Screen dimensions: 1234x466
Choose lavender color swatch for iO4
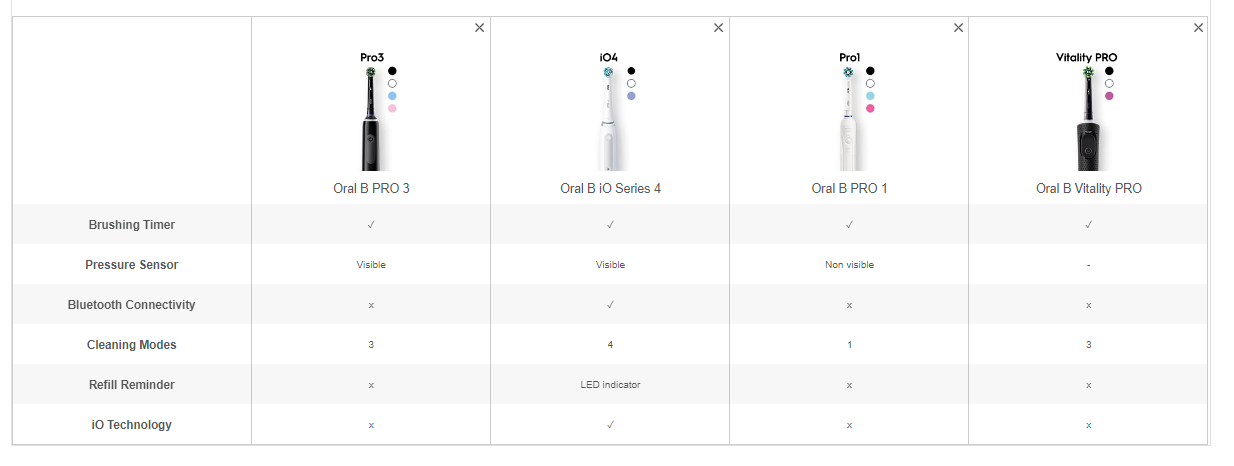(631, 96)
